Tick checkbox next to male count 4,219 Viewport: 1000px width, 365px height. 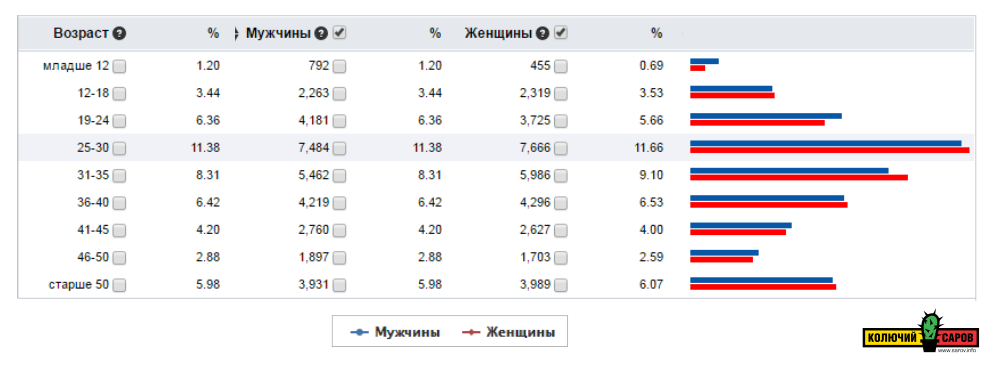click(x=339, y=204)
